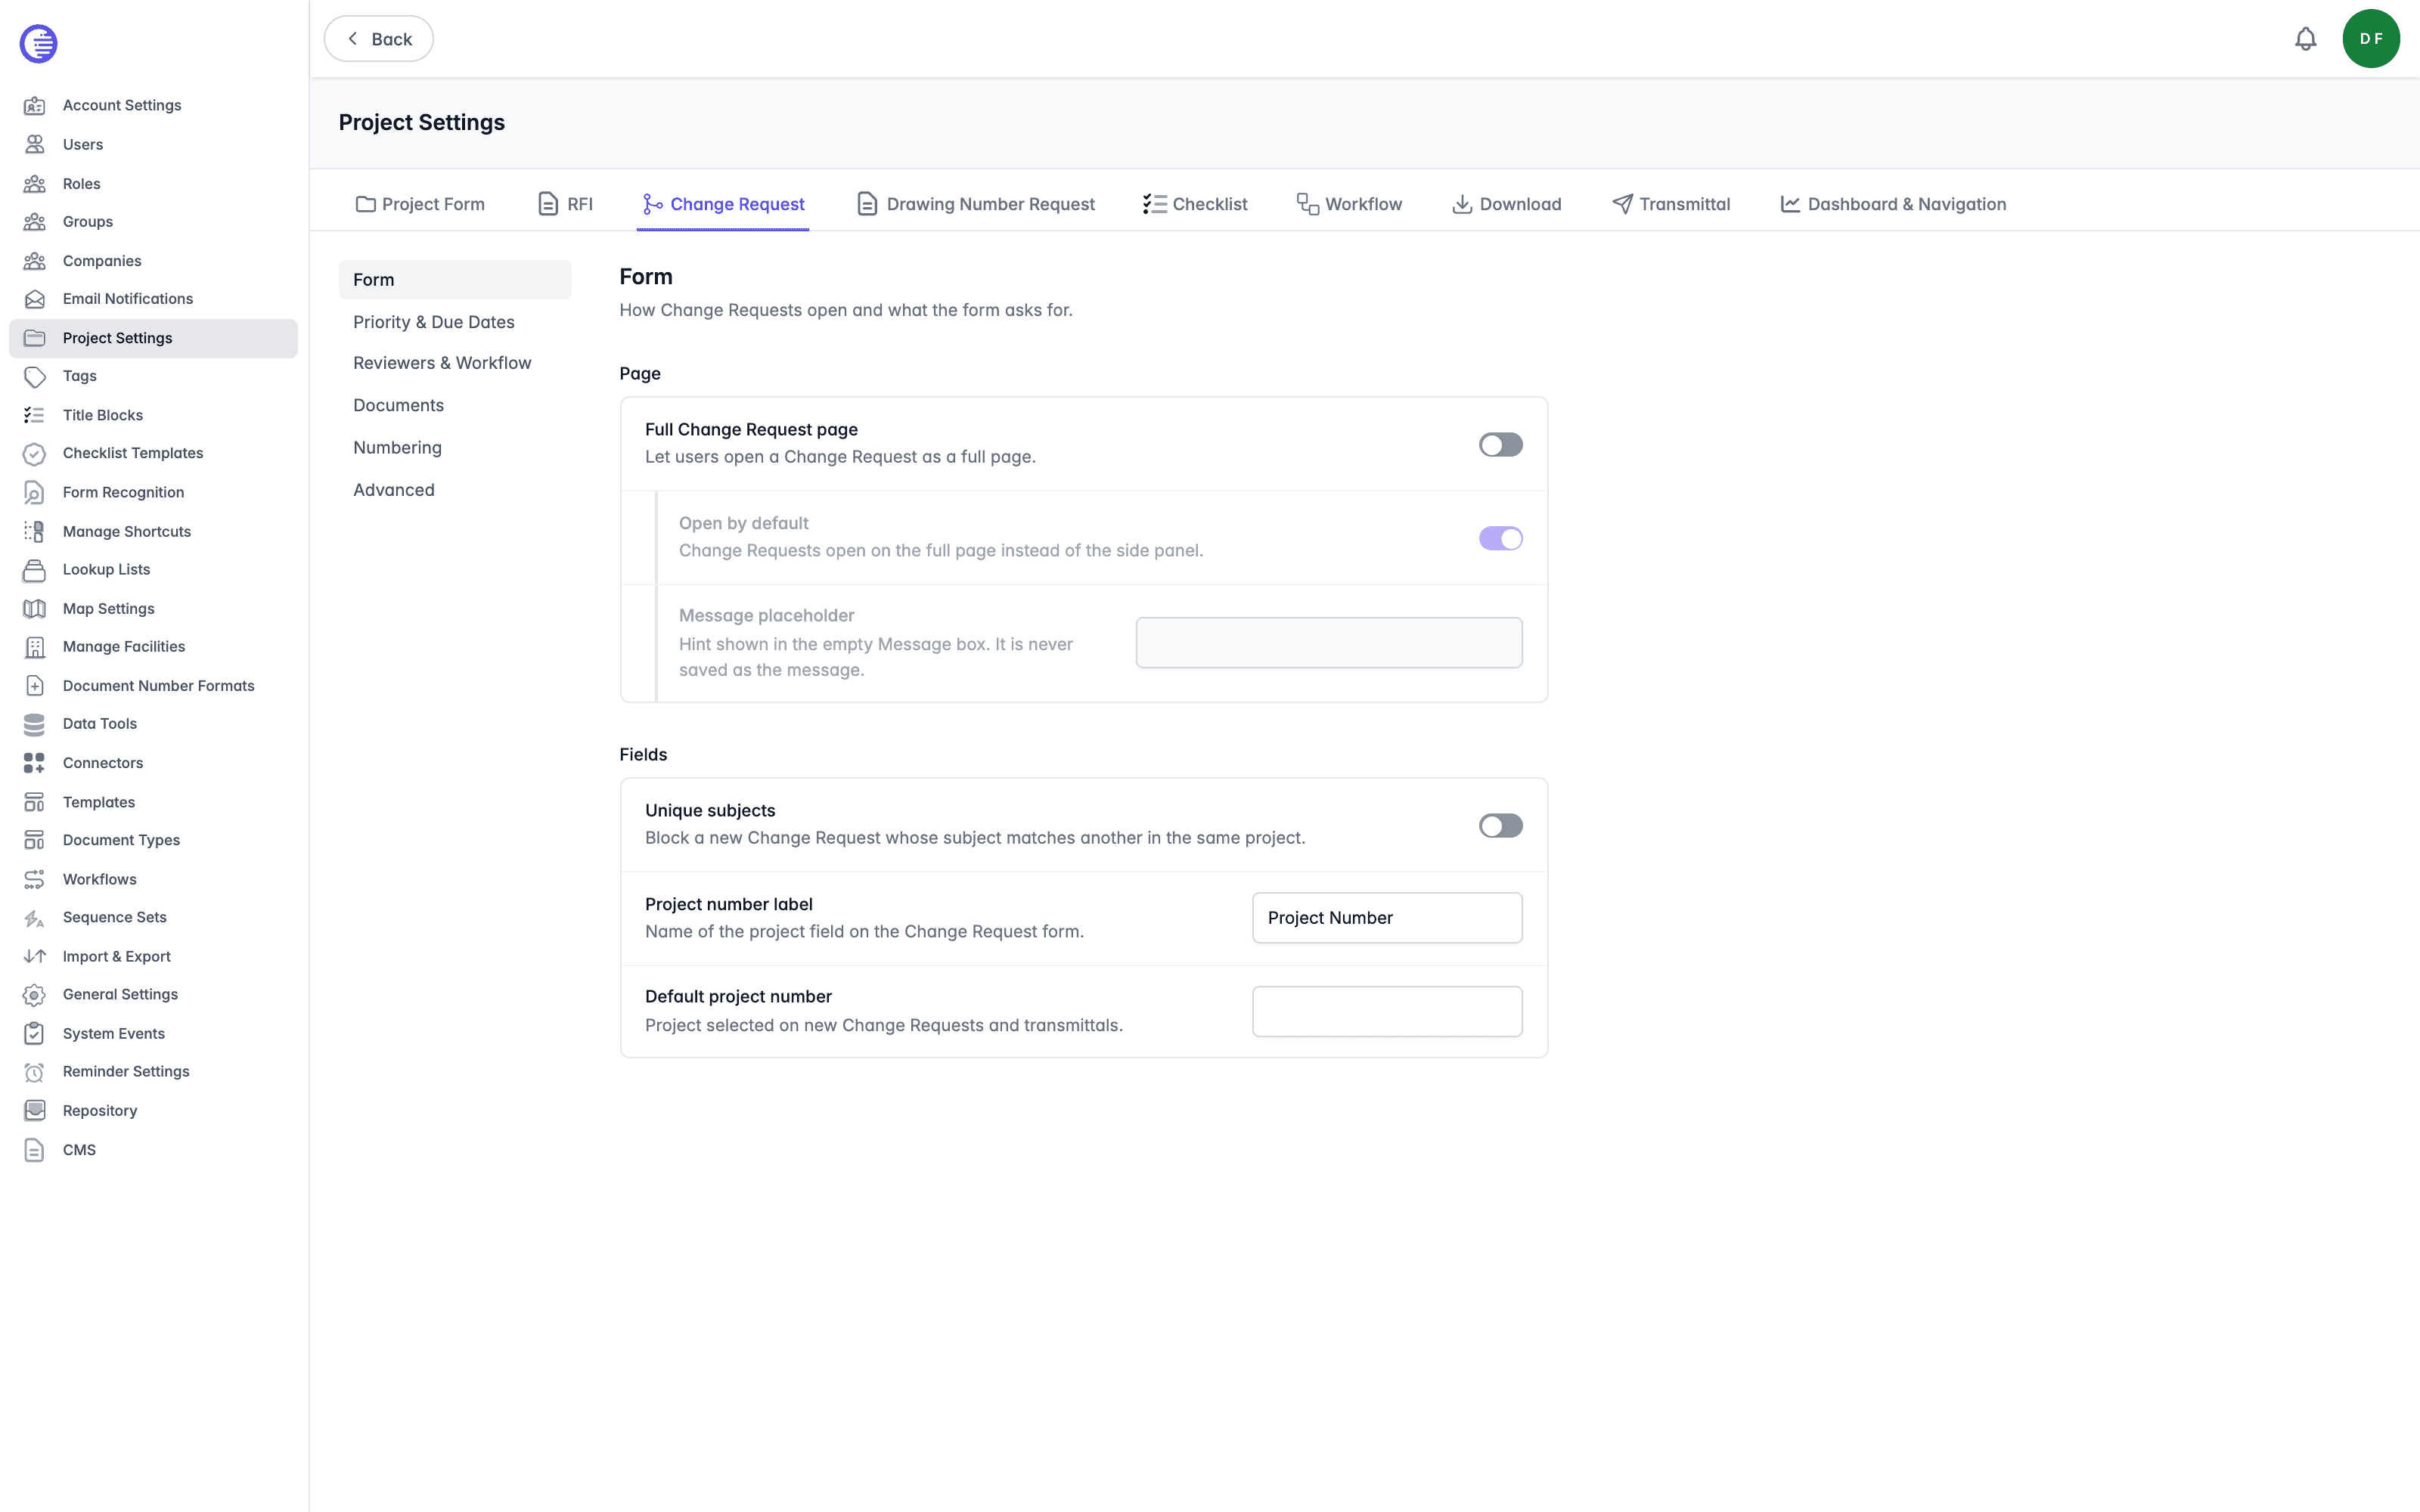The width and height of the screenshot is (2420, 1512).
Task: Switch to the RFI tab
Action: tap(566, 204)
